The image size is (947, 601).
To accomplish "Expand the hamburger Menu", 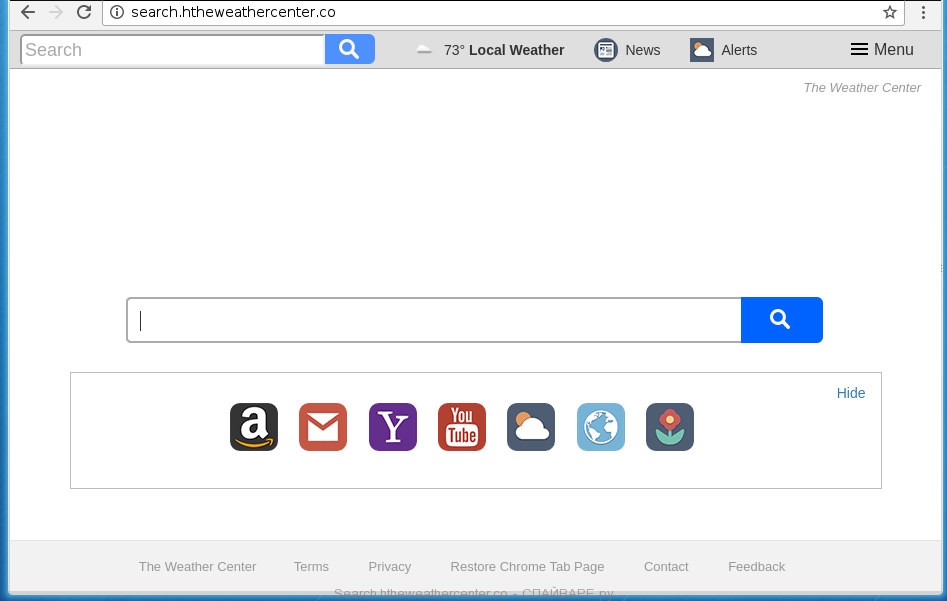I will (x=881, y=50).
